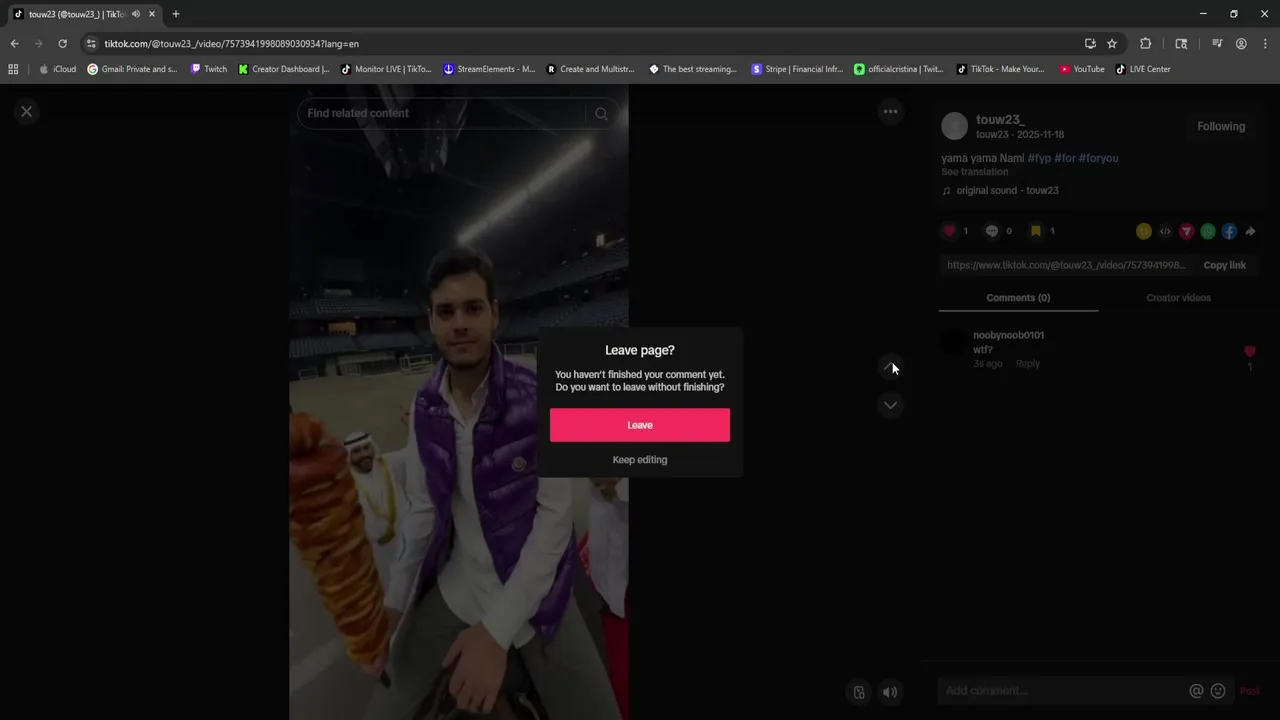
Task: Click Post to submit comment
Action: [x=1249, y=691]
